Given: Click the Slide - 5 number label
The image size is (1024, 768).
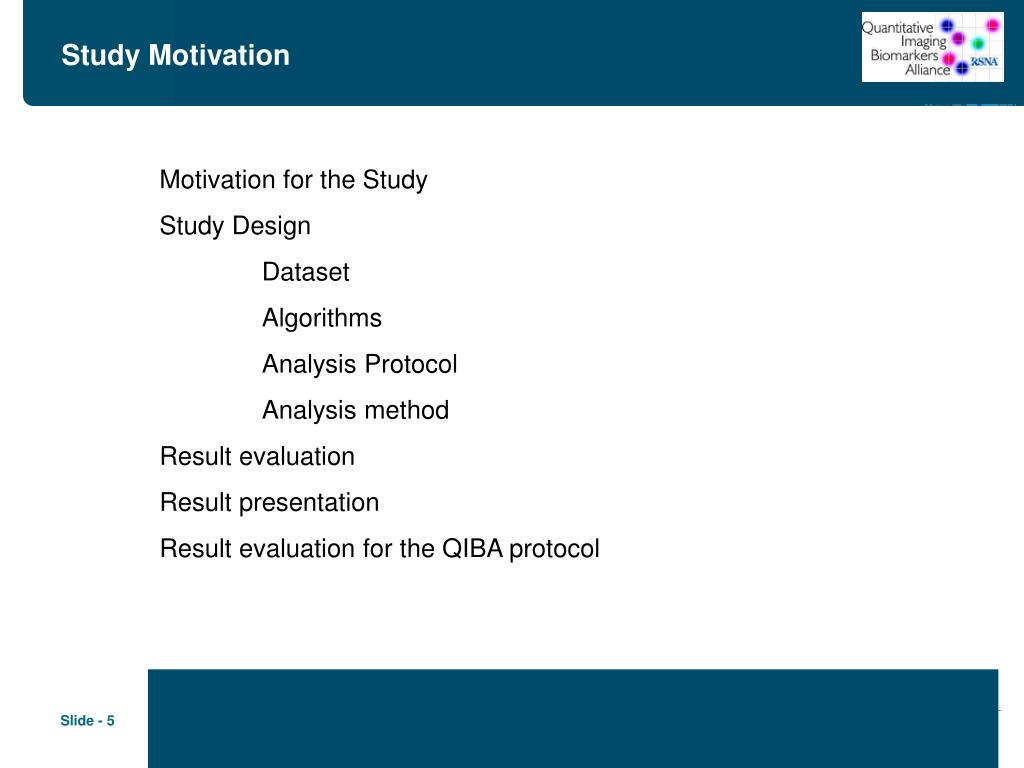Looking at the screenshot, I should pos(88,720).
